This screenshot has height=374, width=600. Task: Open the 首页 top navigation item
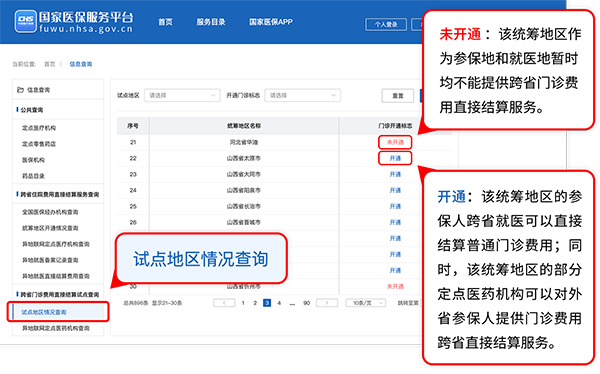tap(165, 22)
